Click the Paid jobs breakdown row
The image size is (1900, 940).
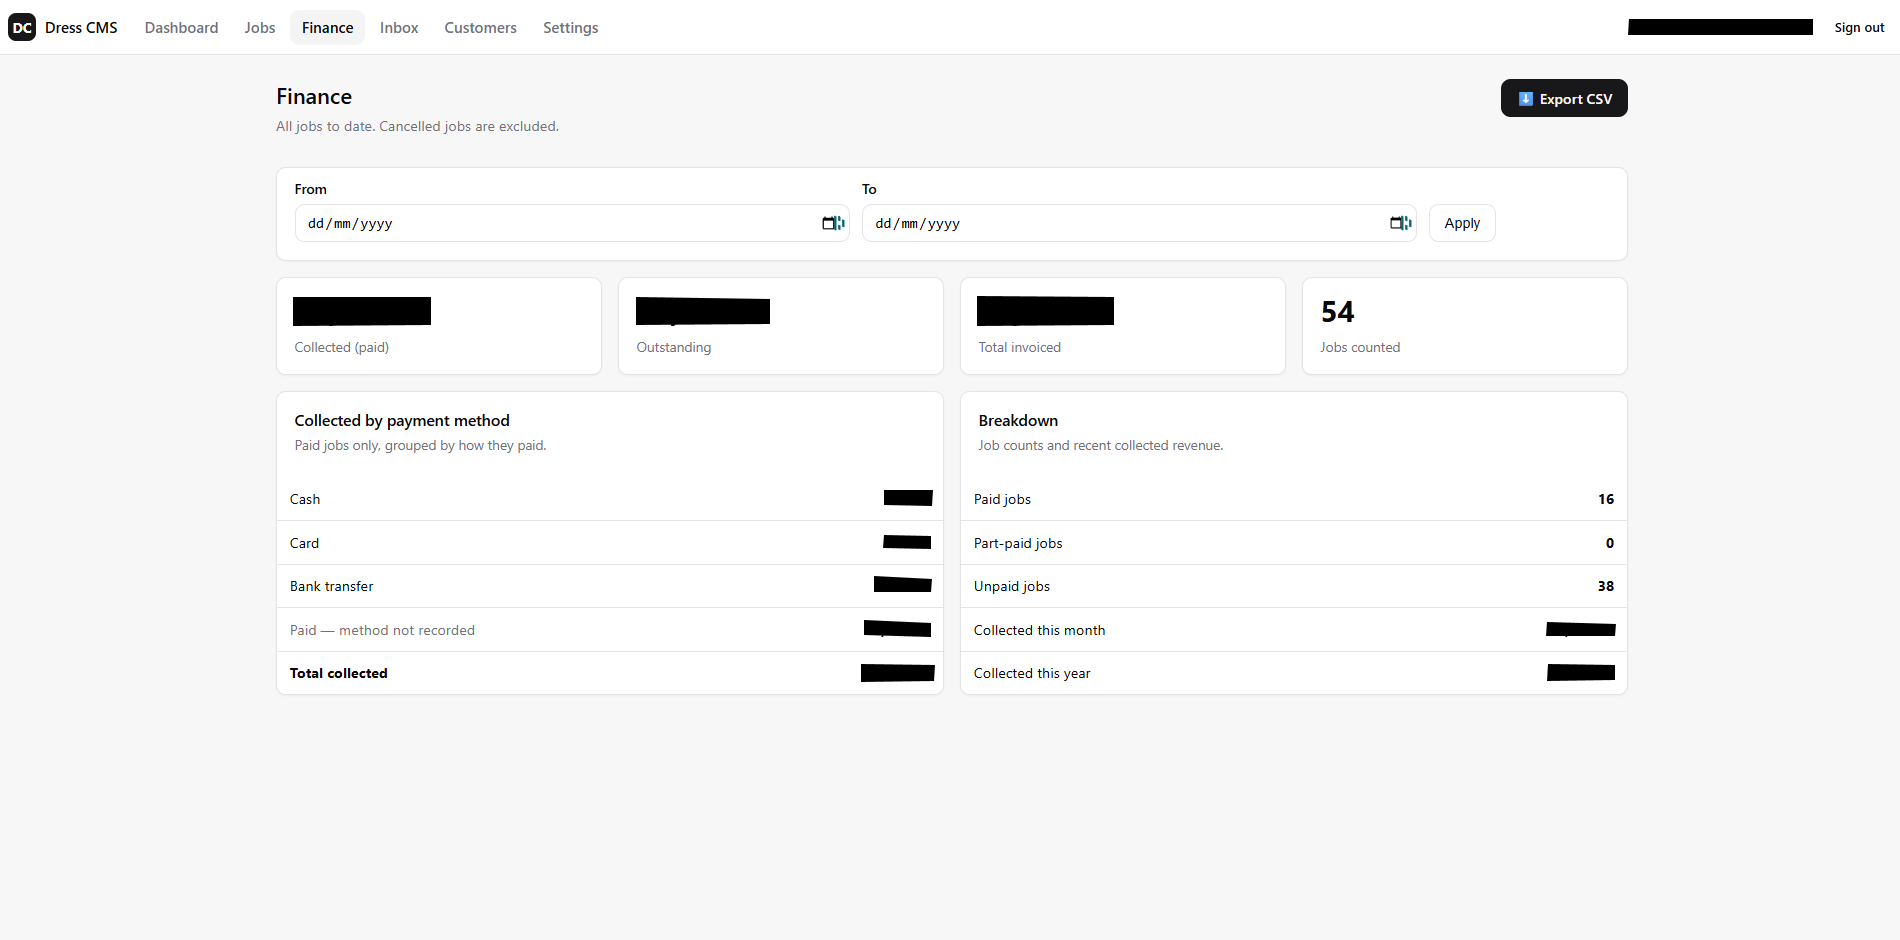tap(1294, 499)
